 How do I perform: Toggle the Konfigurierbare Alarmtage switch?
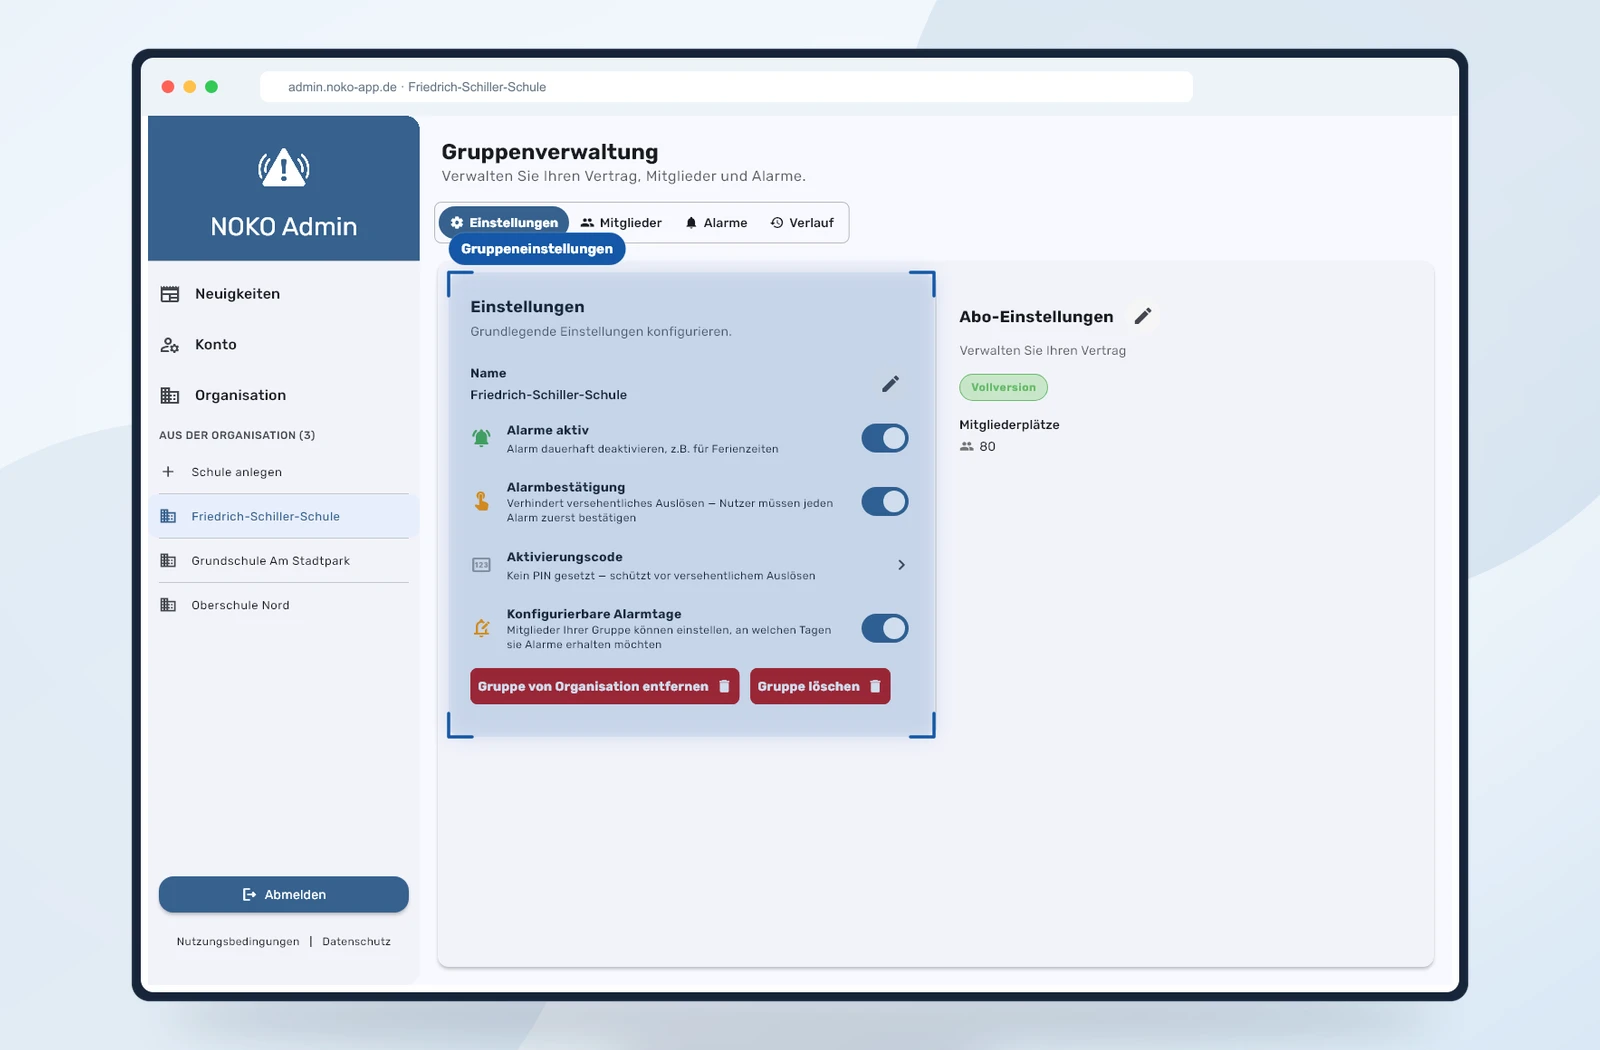click(x=885, y=628)
